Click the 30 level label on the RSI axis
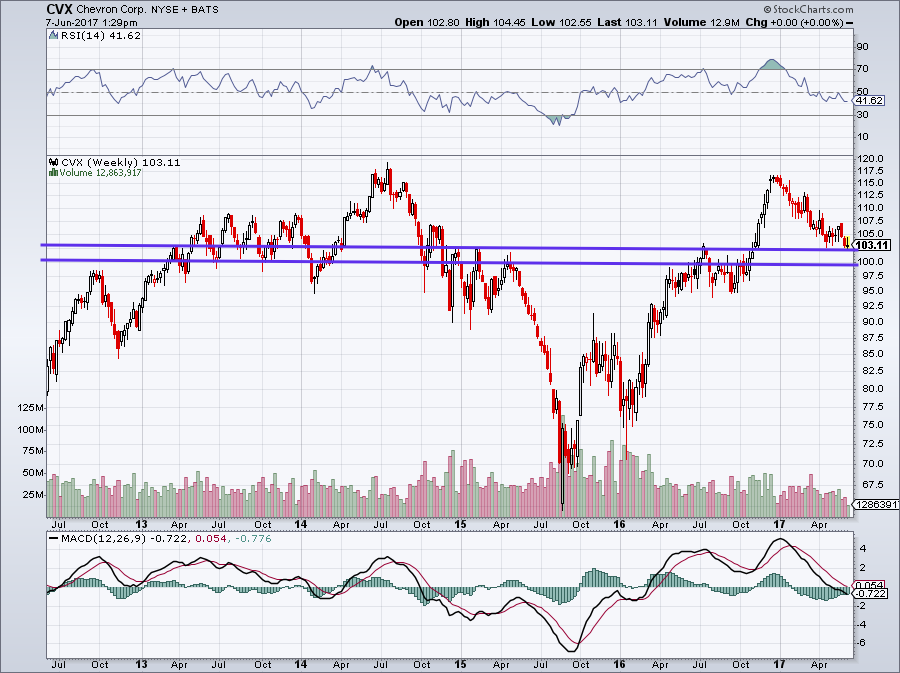Viewport: 900px width, 673px height. pos(862,115)
